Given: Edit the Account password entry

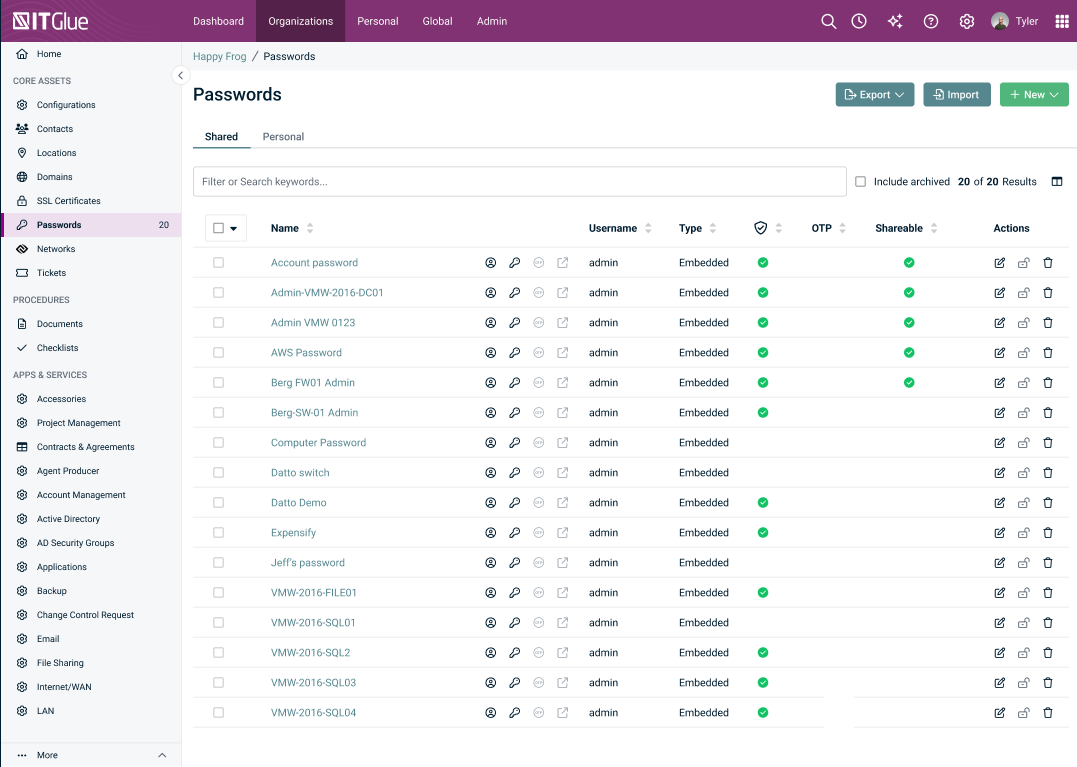Looking at the screenshot, I should click(999, 263).
